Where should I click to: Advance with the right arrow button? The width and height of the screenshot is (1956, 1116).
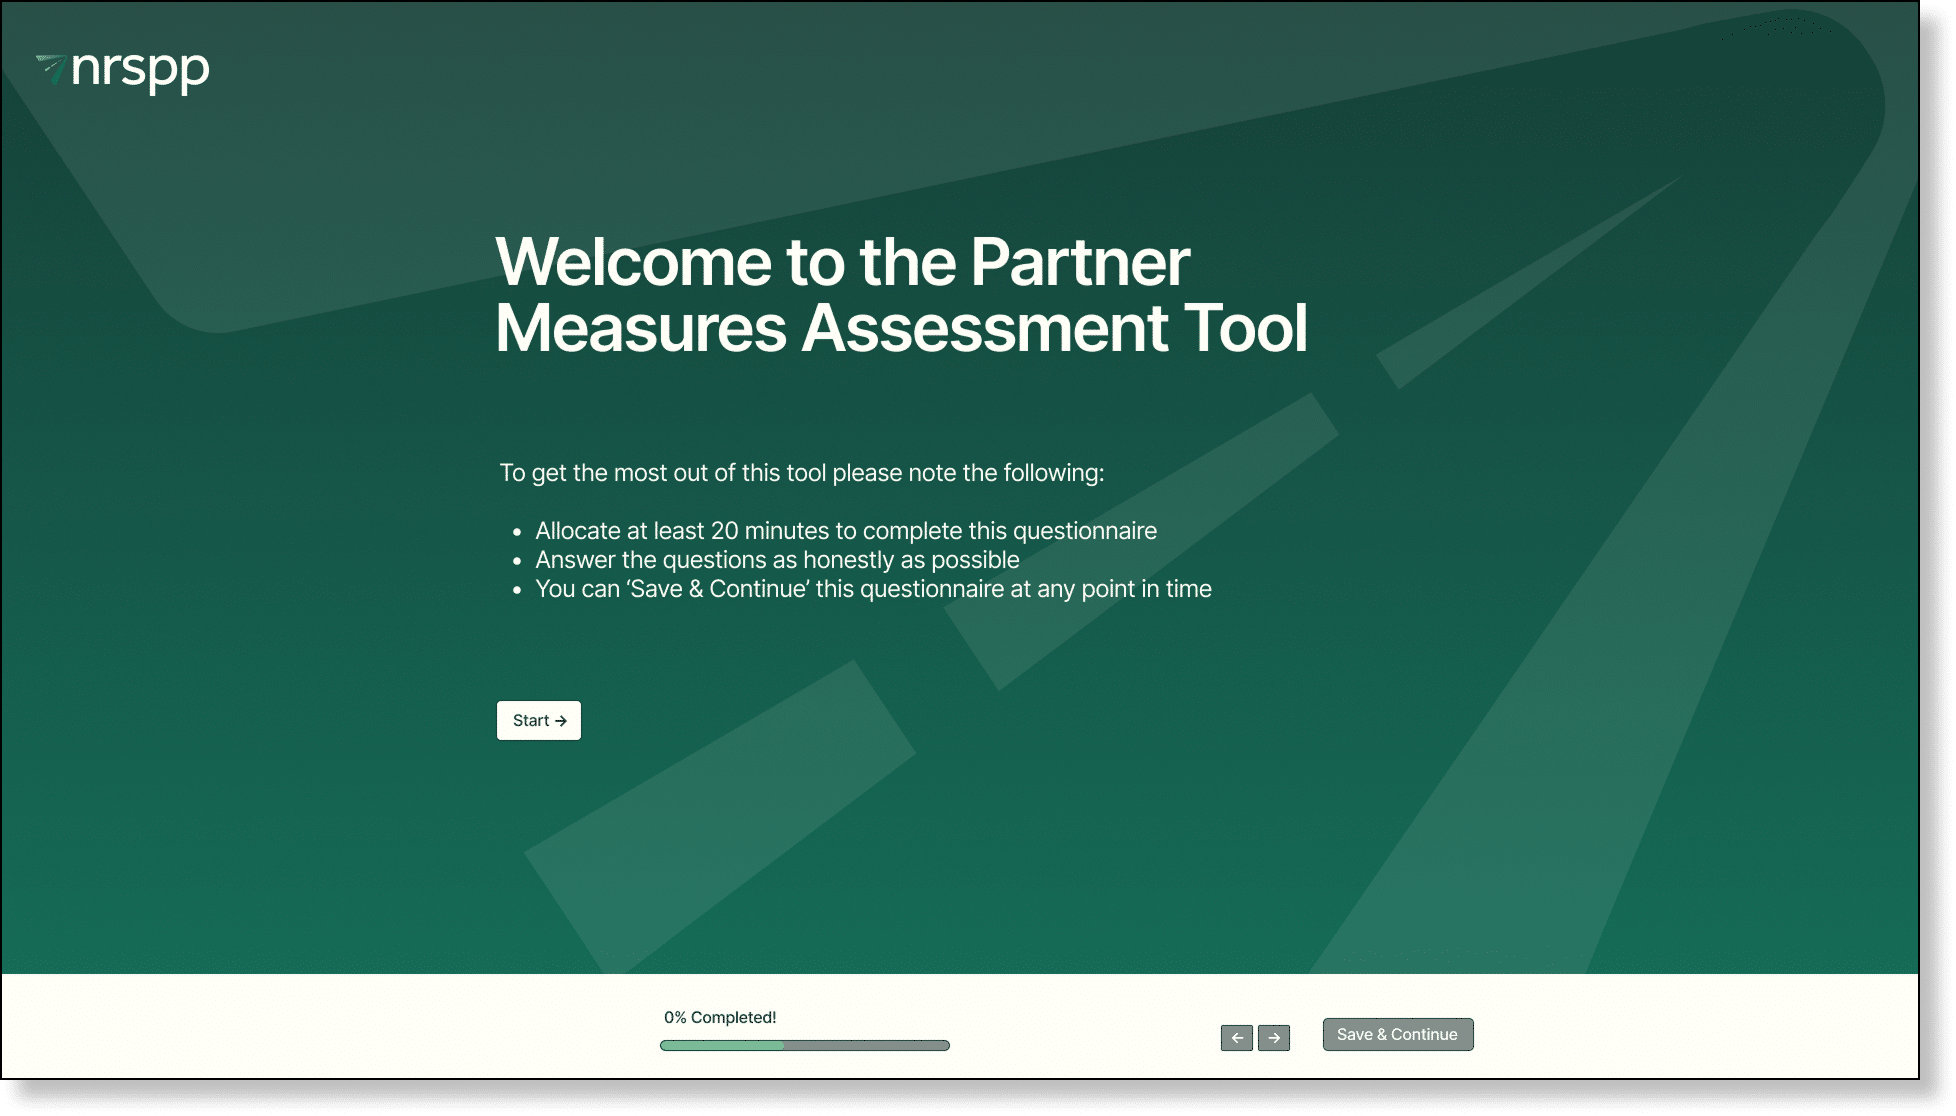click(x=1273, y=1038)
